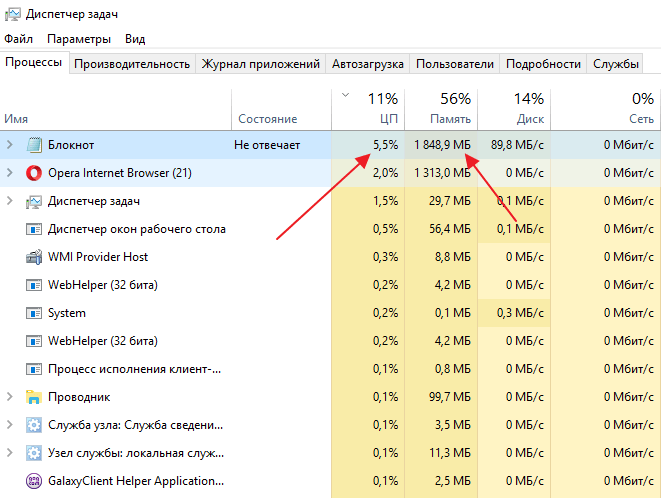This screenshot has height=498, width=661.
Task: Open the Параметры menu
Action: tap(78, 39)
